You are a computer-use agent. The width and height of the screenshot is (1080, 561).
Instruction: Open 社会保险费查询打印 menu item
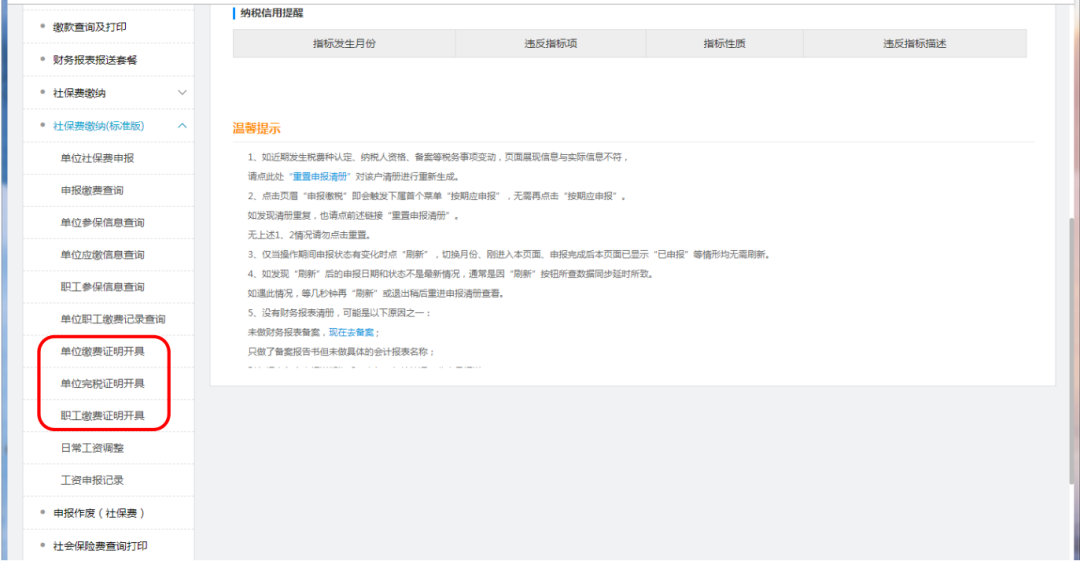click(x=101, y=546)
